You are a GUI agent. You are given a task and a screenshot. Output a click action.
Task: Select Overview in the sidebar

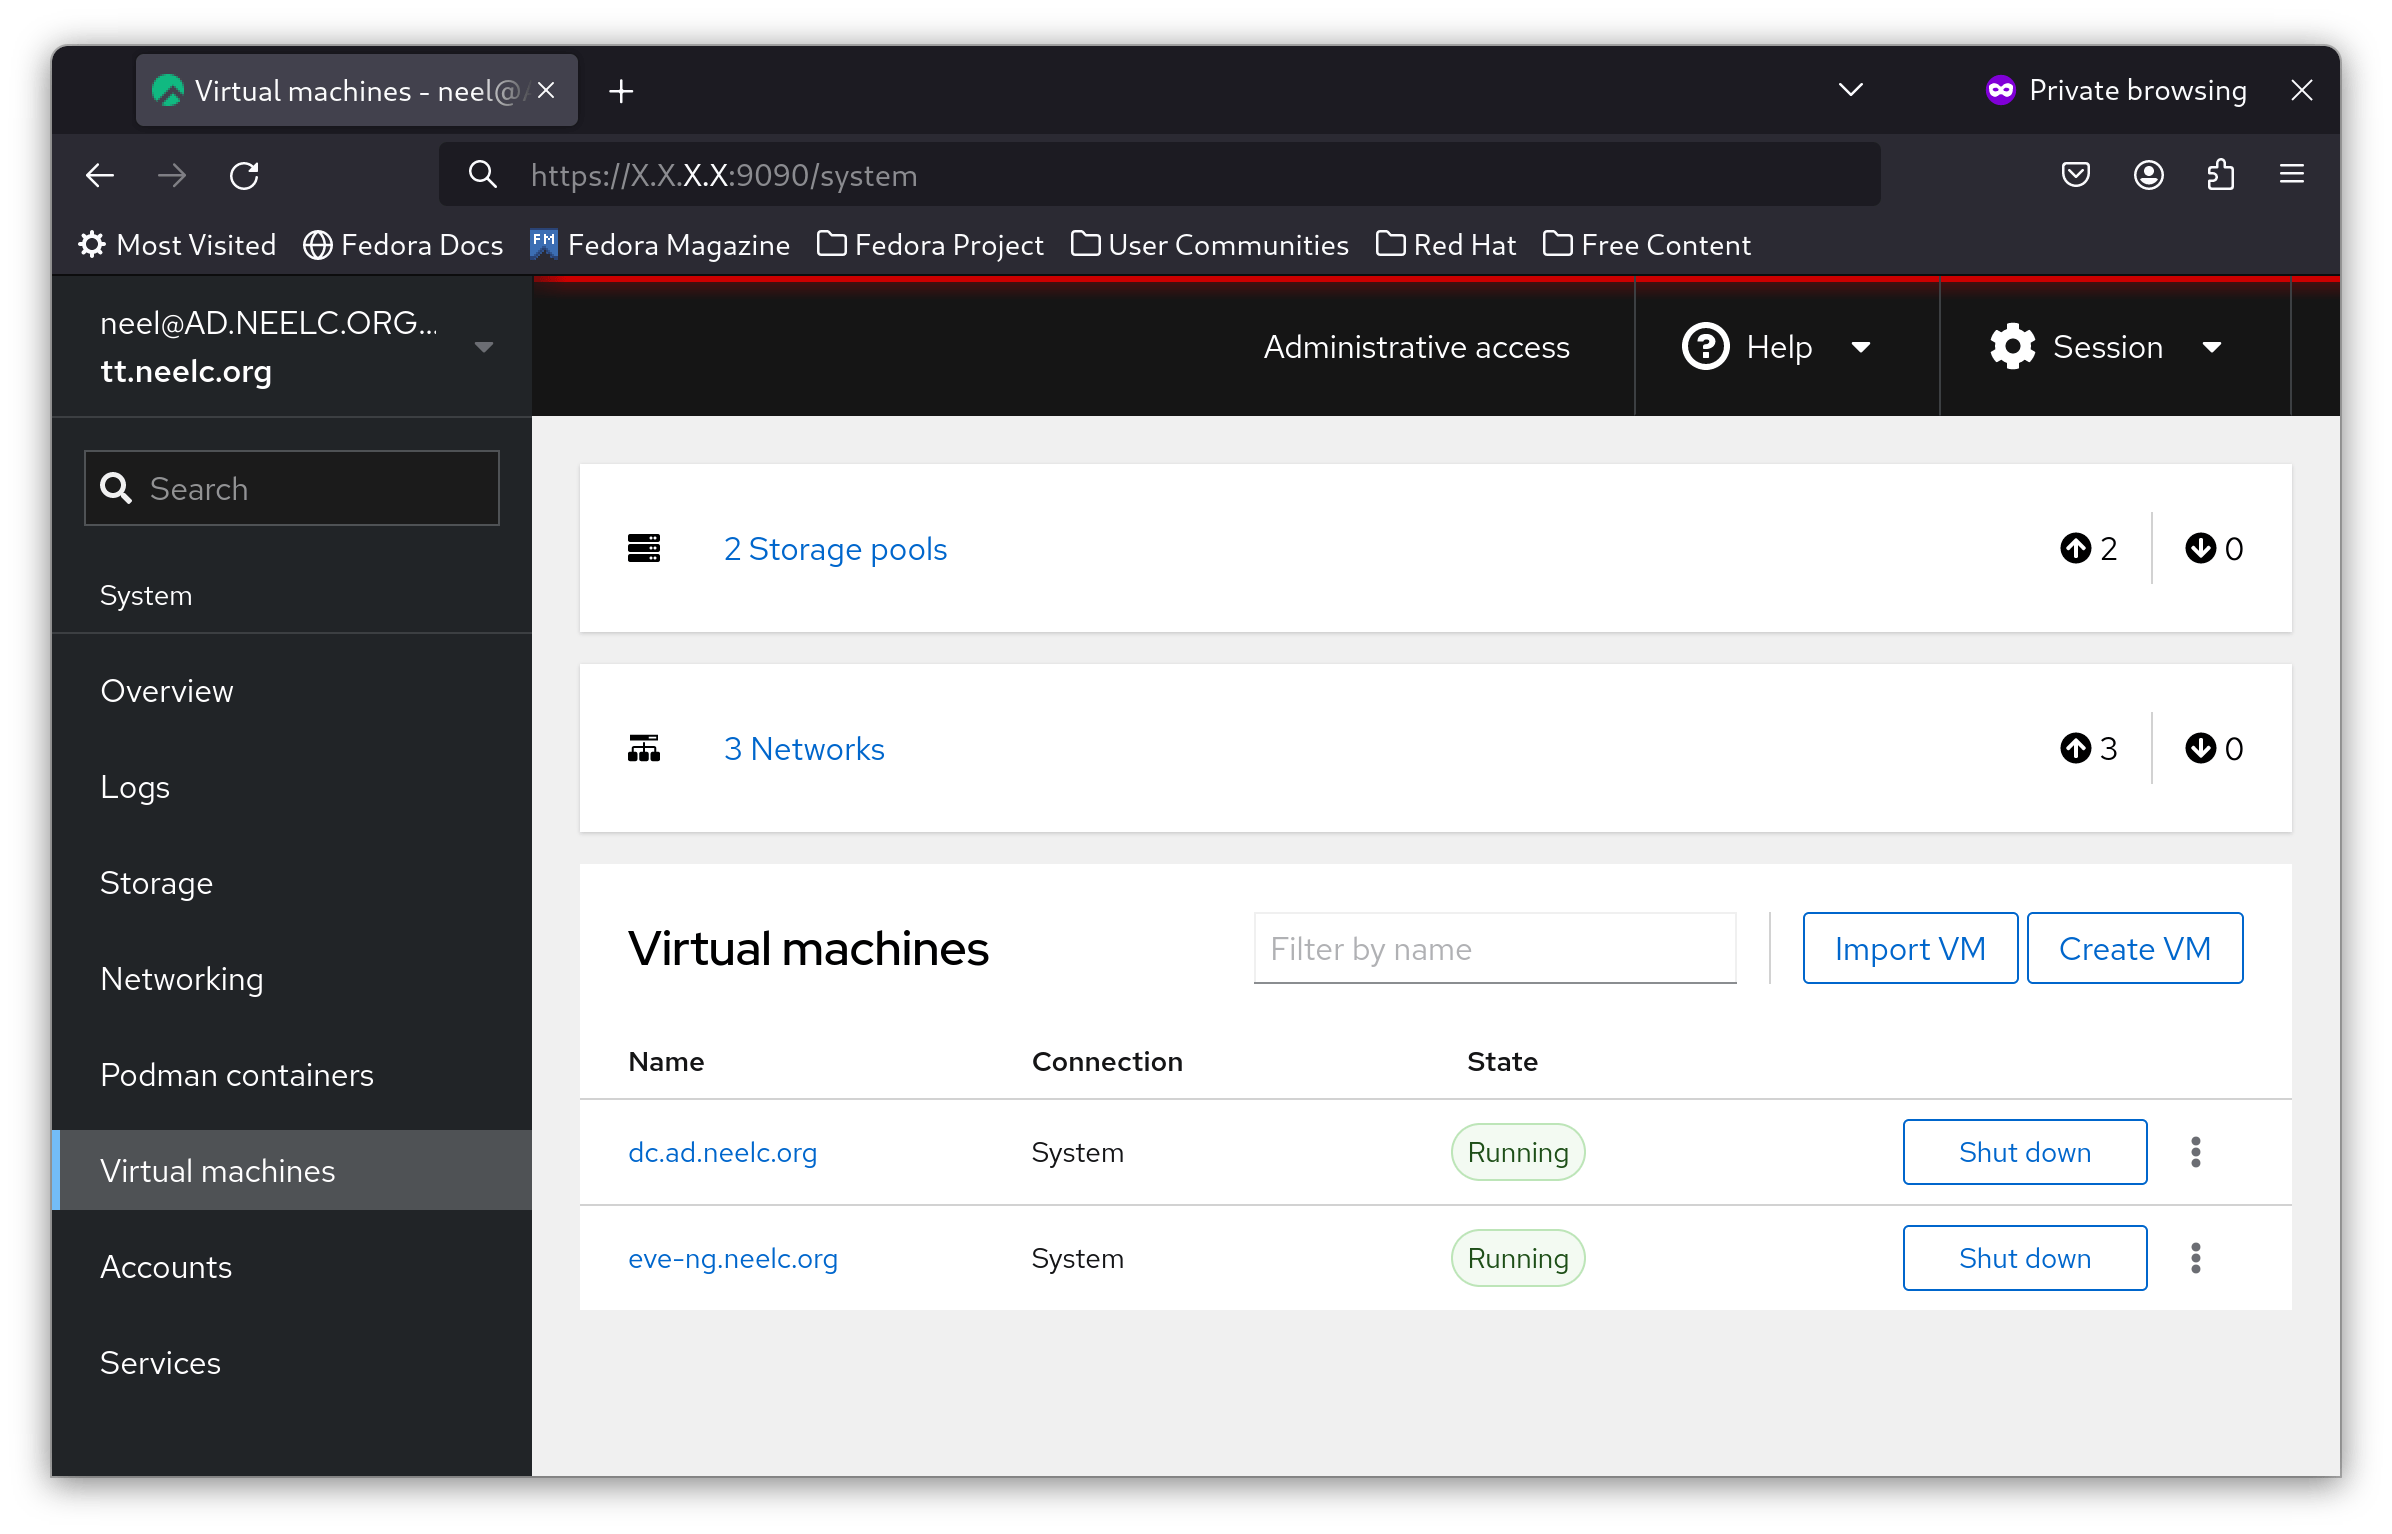click(167, 689)
